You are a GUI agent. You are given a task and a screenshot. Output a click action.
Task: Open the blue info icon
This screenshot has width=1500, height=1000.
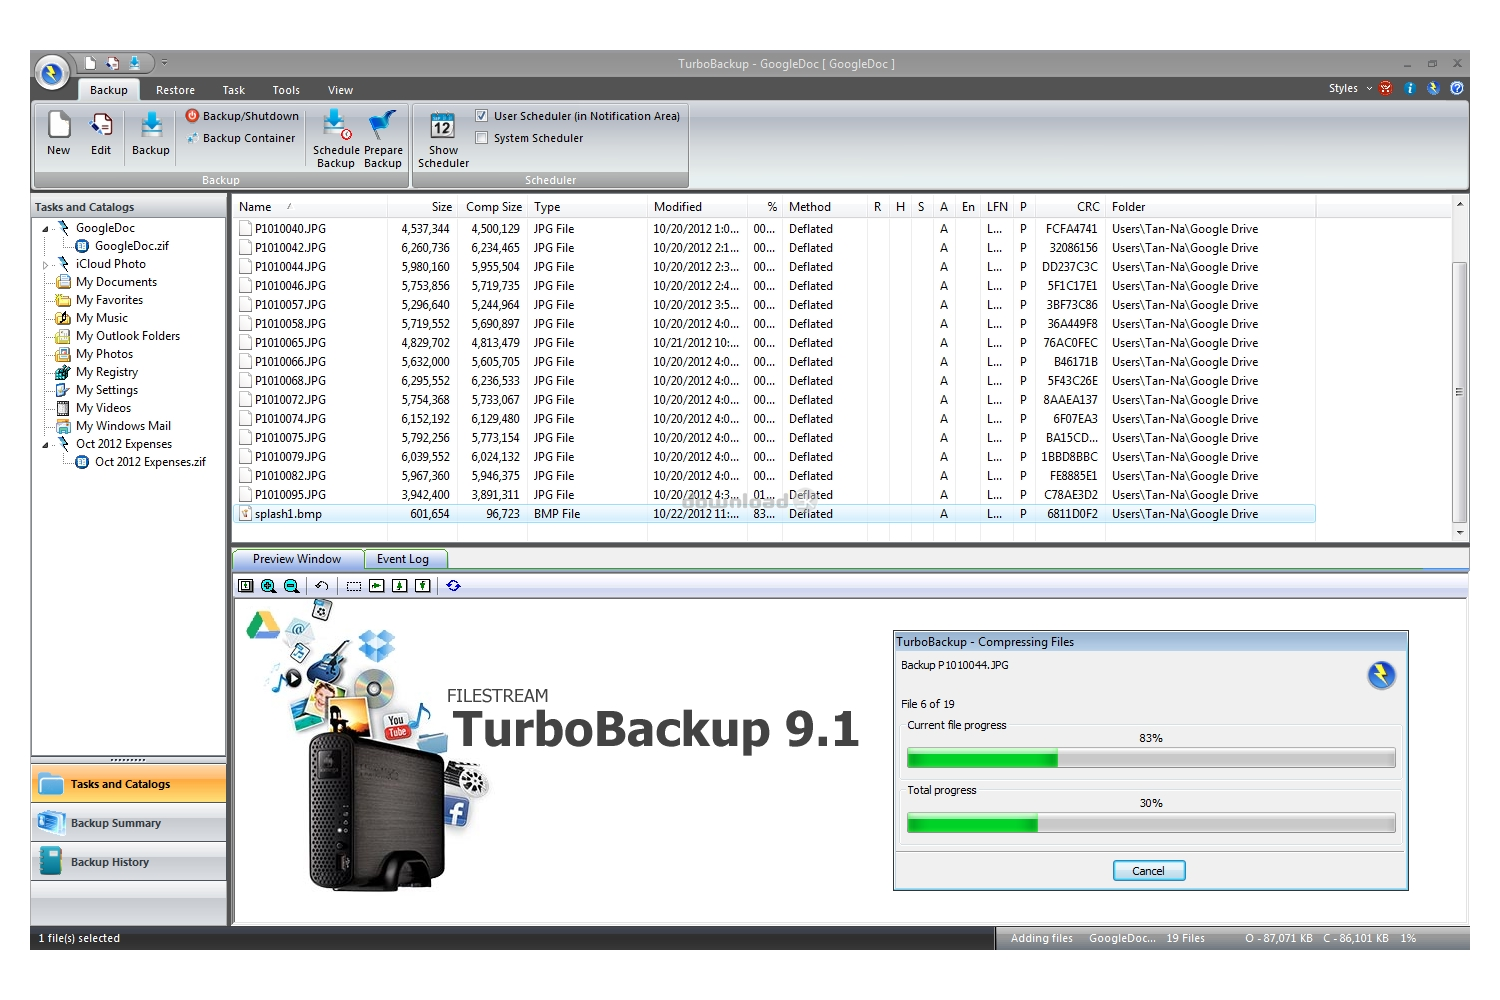click(x=1410, y=88)
